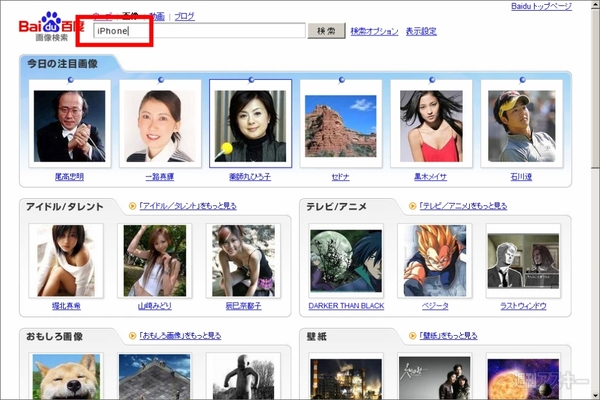Switch to the 動画 search tab
Viewport: 600px width, 400px height.
click(157, 16)
